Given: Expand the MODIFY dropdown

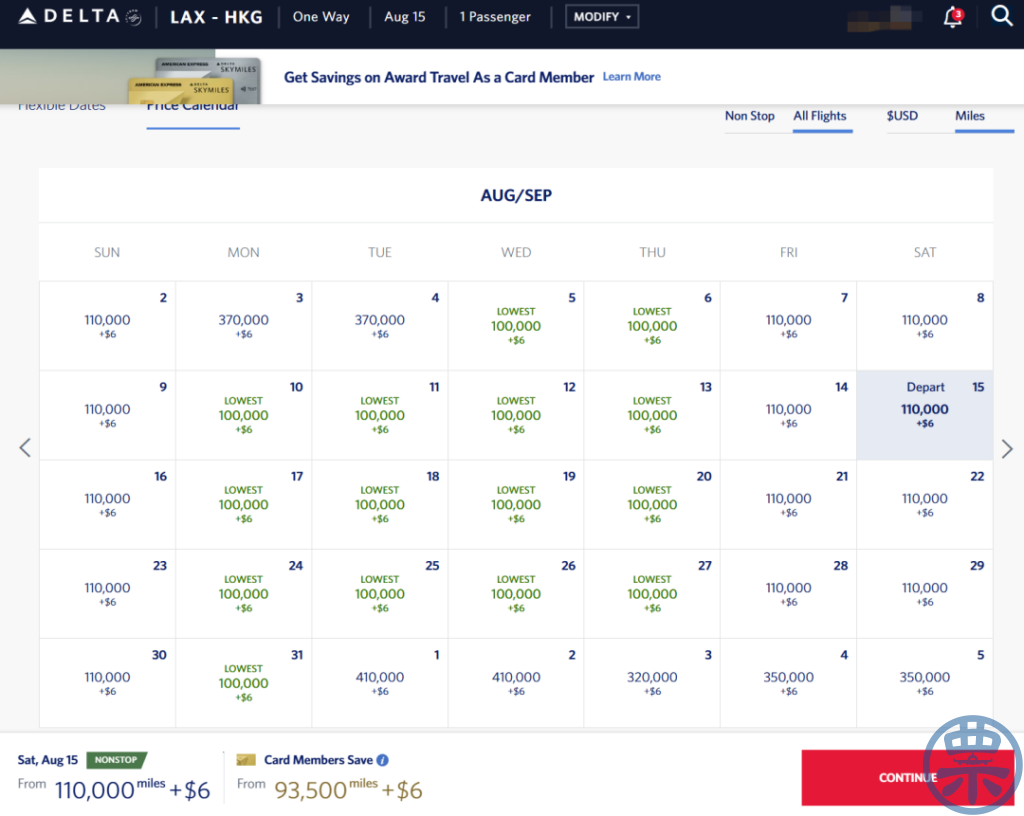Looking at the screenshot, I should coord(601,17).
